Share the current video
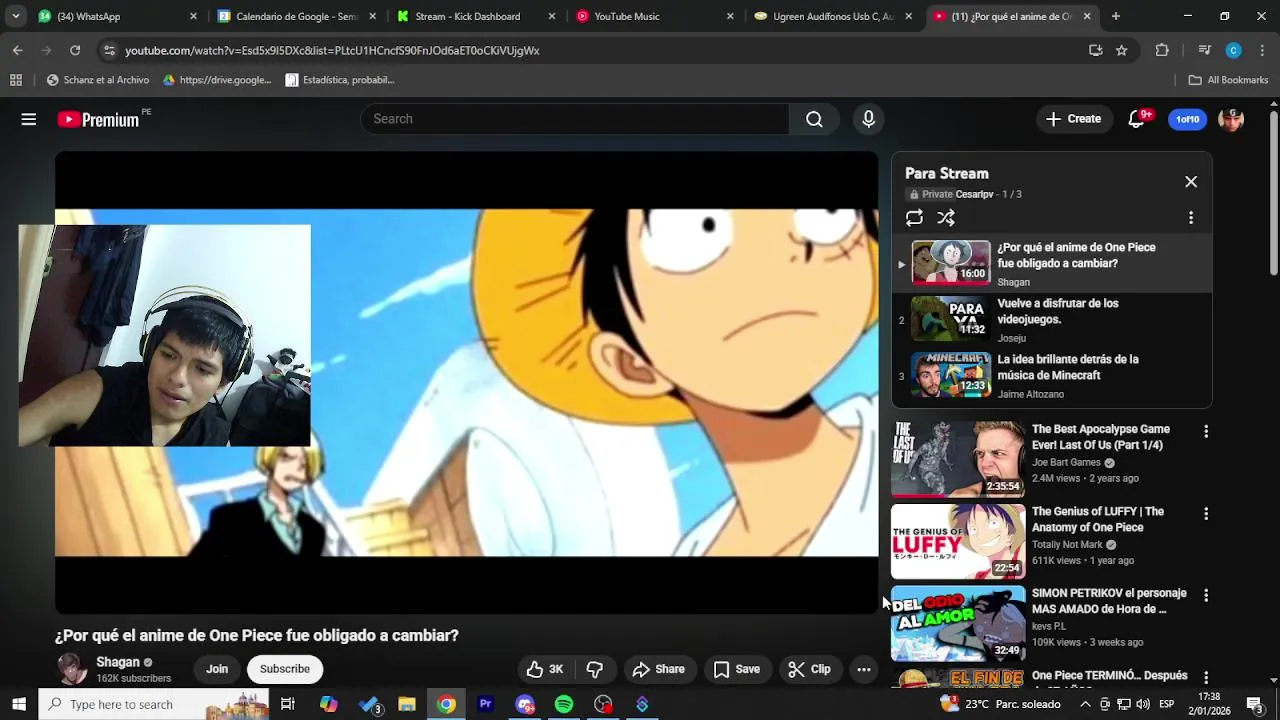 coord(659,669)
